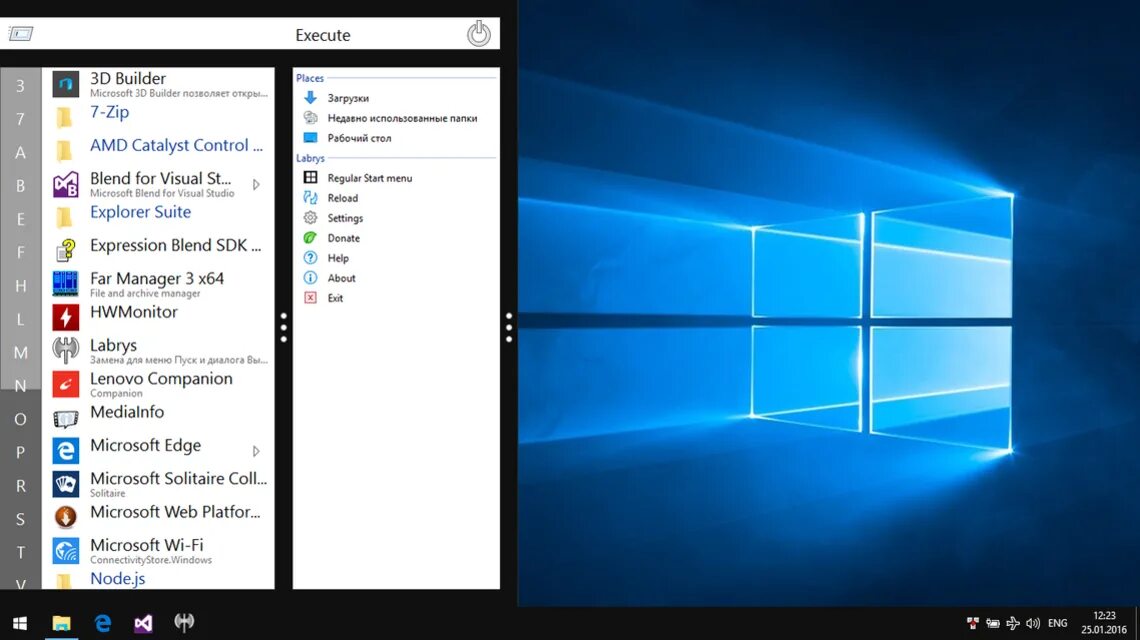Open the AMD Catalyst Control folder icon
Screen dimensions: 1140x640
point(65,150)
